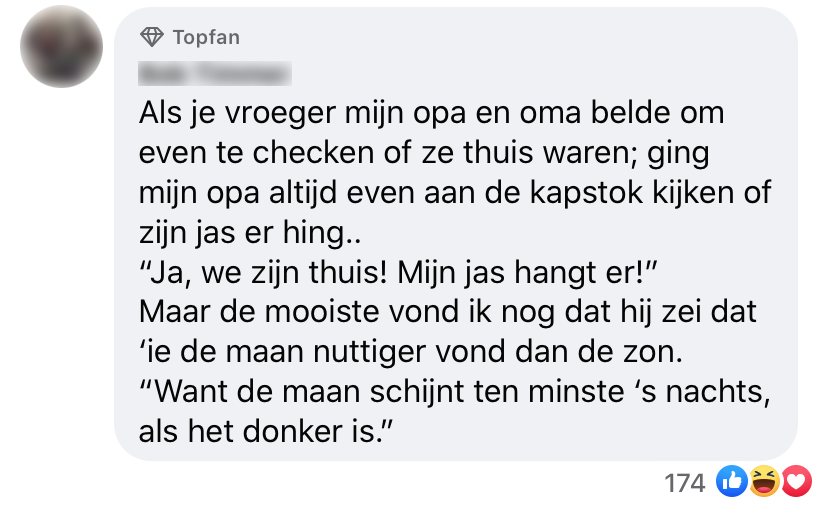826x505 pixels.
Task: Click the laughing Haha reaction emoji
Action: point(765,483)
